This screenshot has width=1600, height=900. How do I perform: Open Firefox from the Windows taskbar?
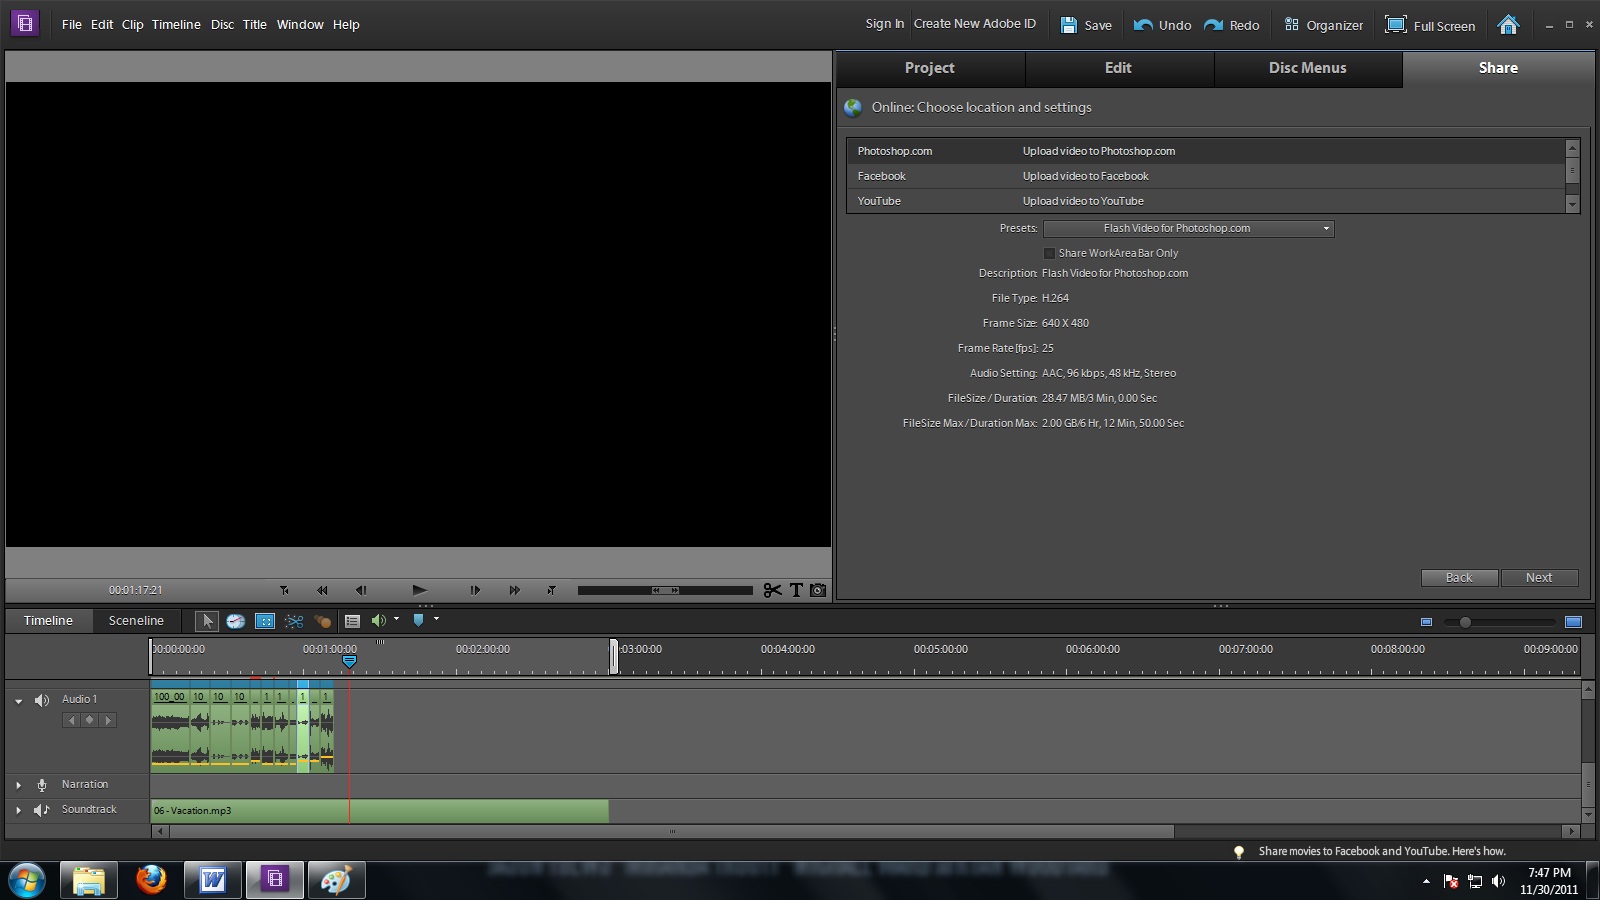(x=151, y=880)
